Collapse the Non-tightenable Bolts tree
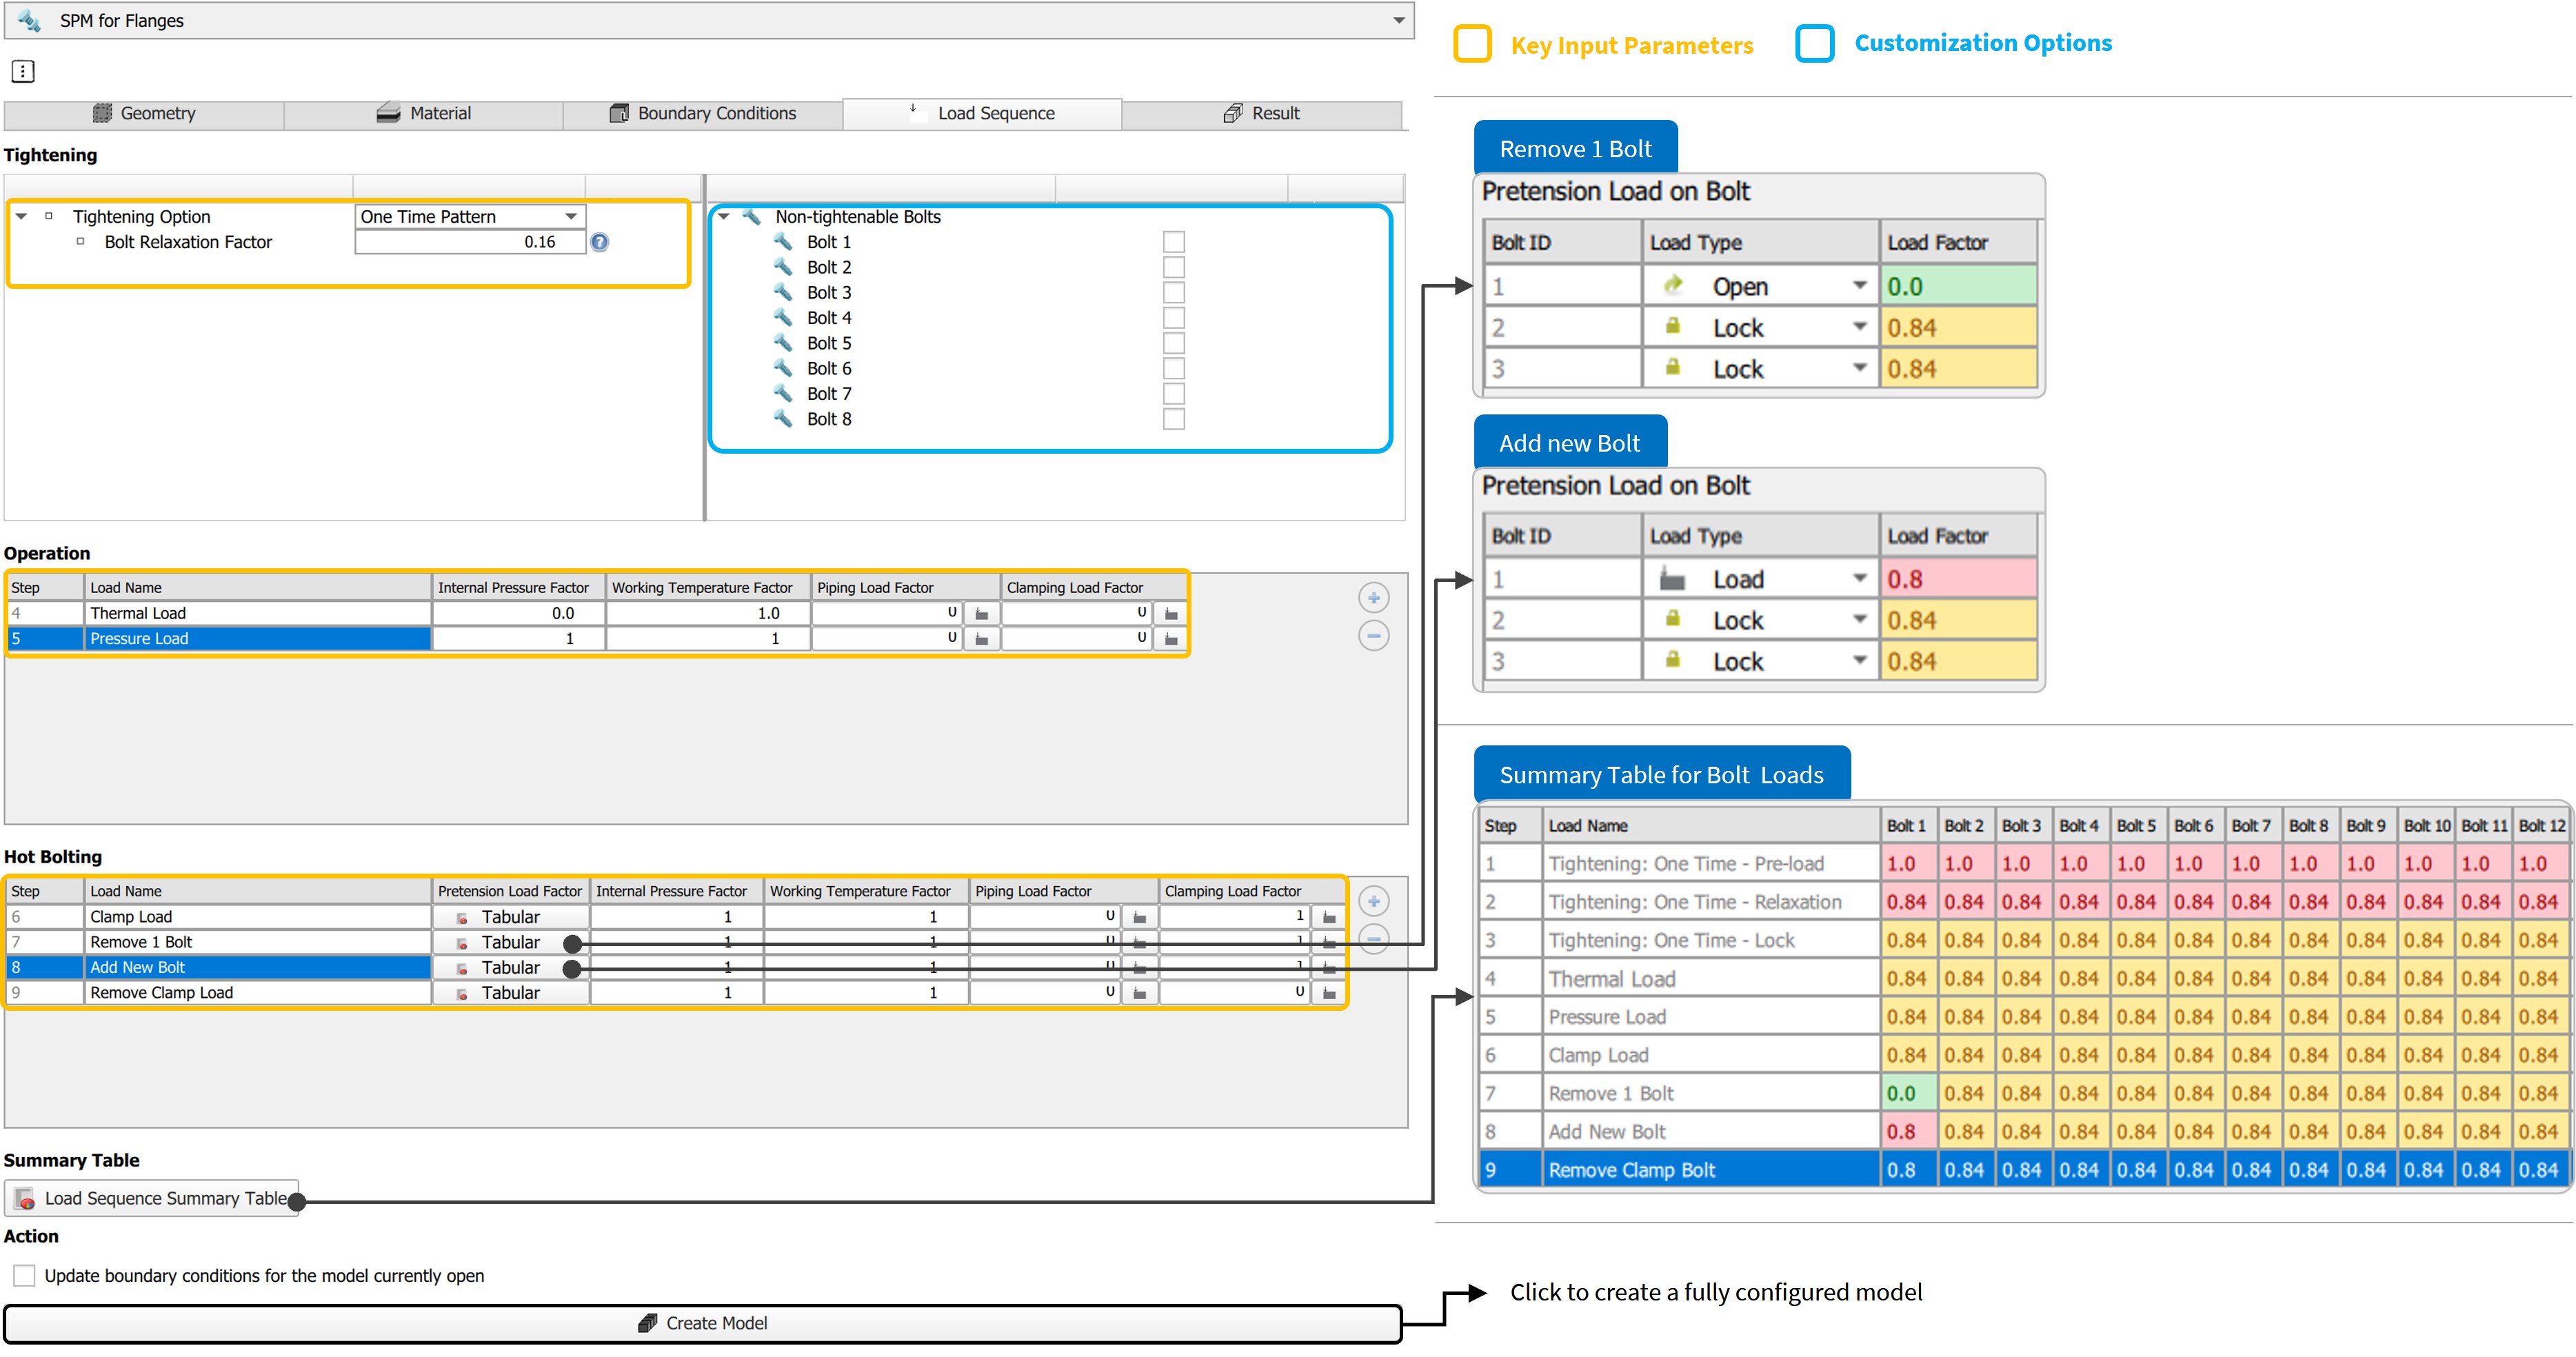The image size is (2576, 1357). point(723,217)
